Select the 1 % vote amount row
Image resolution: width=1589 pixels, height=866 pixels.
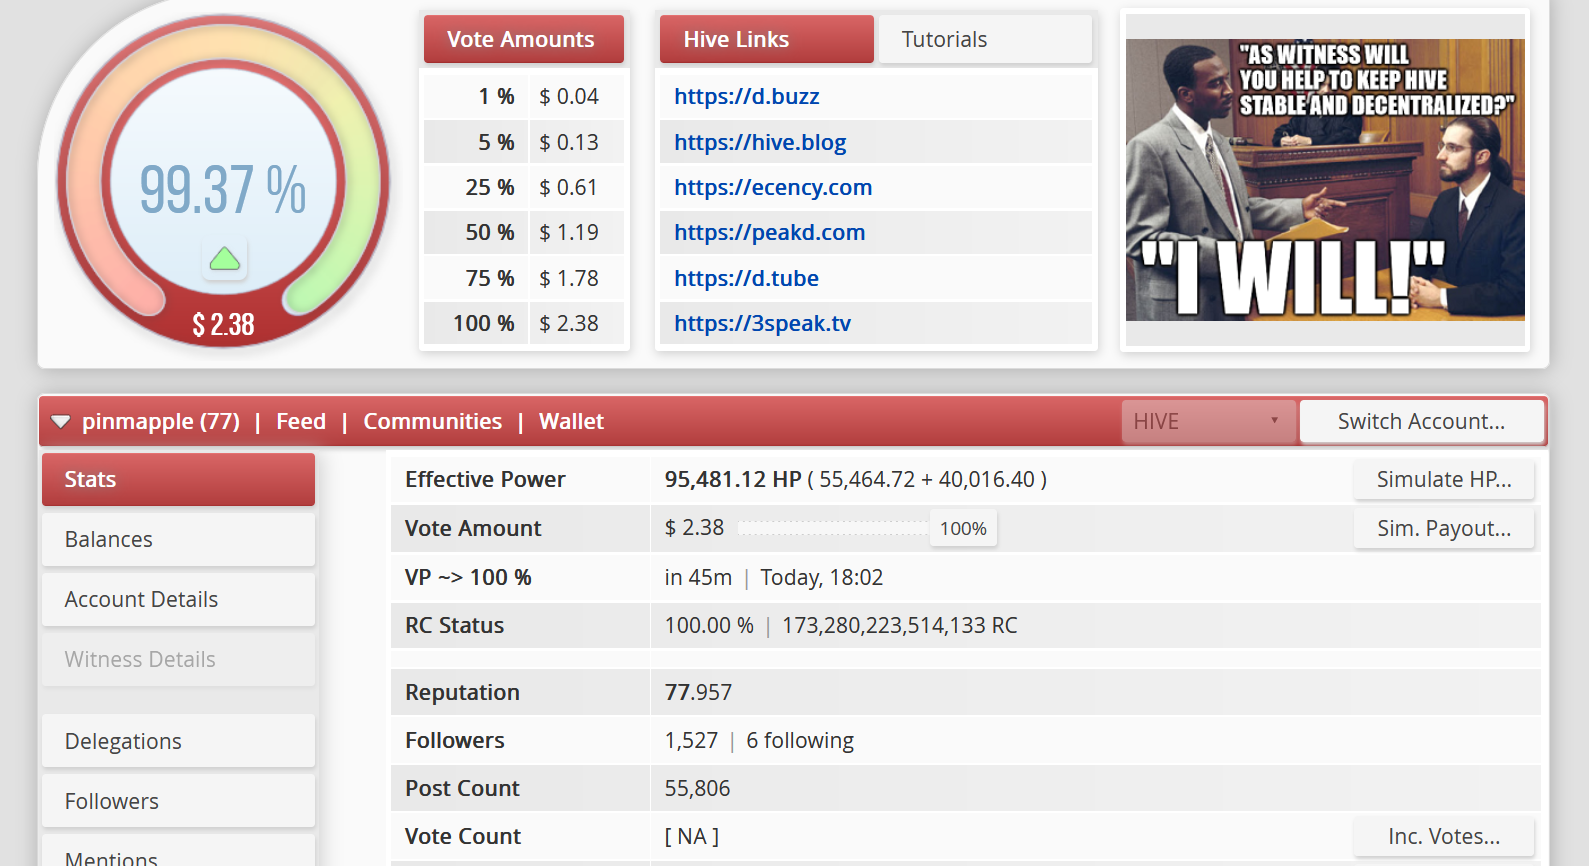pos(524,96)
